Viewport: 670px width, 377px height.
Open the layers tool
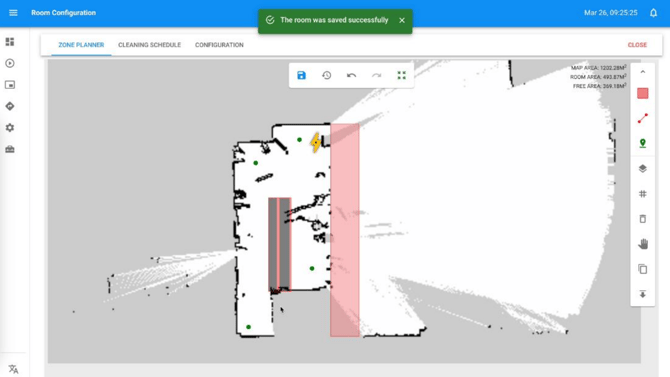coord(643,168)
